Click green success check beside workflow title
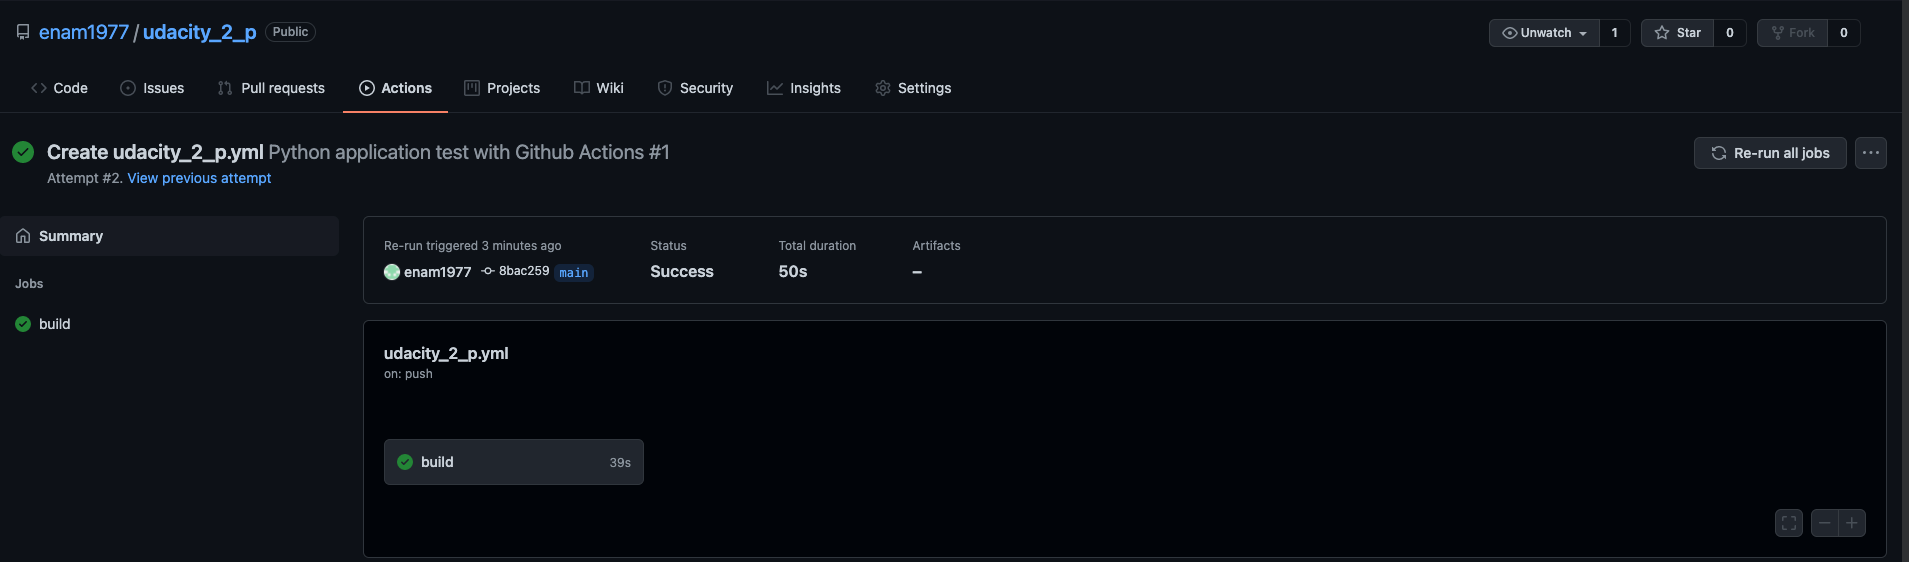Screen dimensions: 1909x562 click(x=23, y=152)
